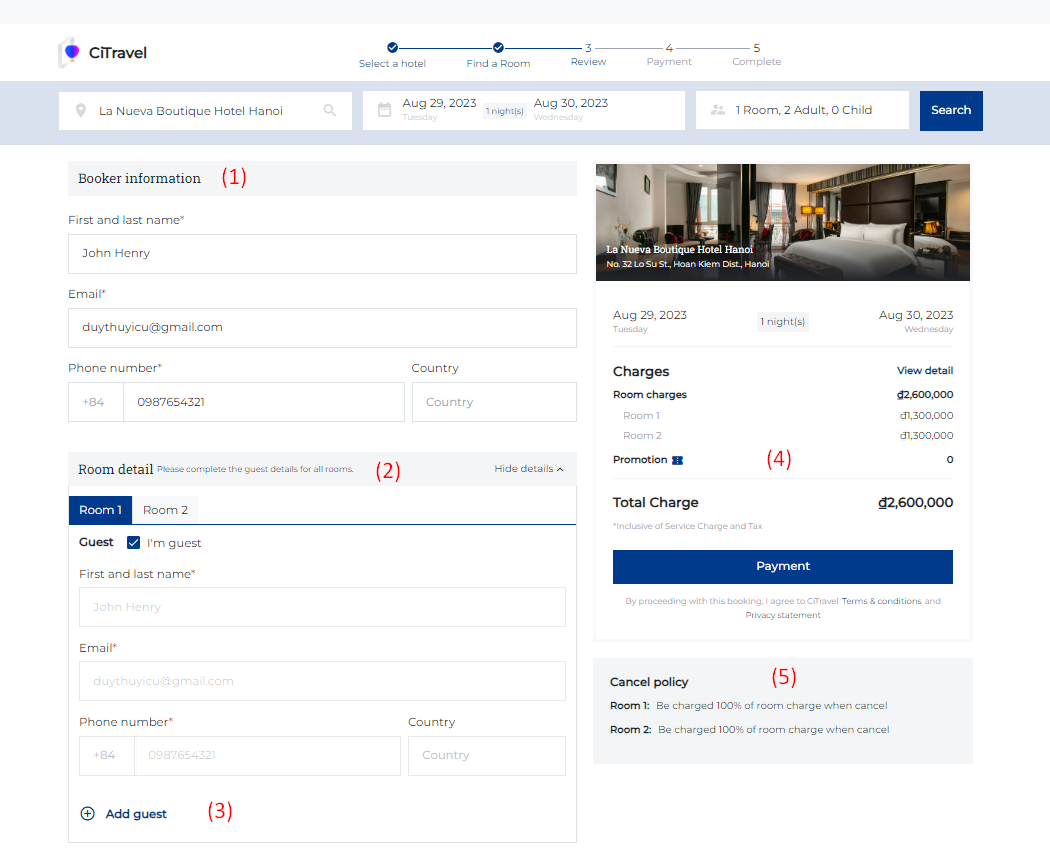The image size is (1050, 853).
Task: Click the Promotion coupon icon
Action: (678, 460)
